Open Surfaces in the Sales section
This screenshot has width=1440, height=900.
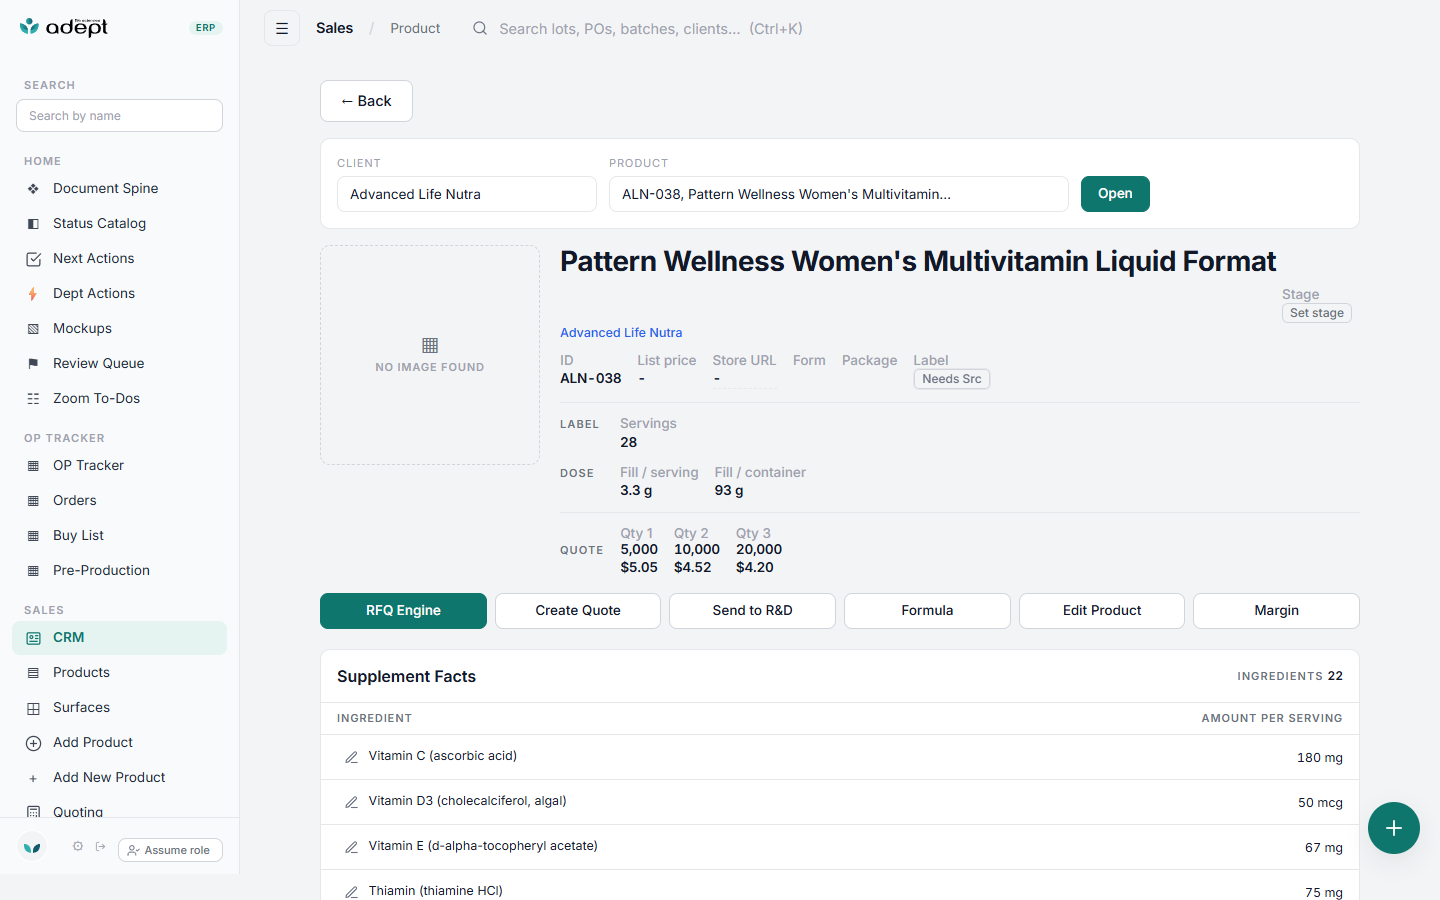point(119,707)
